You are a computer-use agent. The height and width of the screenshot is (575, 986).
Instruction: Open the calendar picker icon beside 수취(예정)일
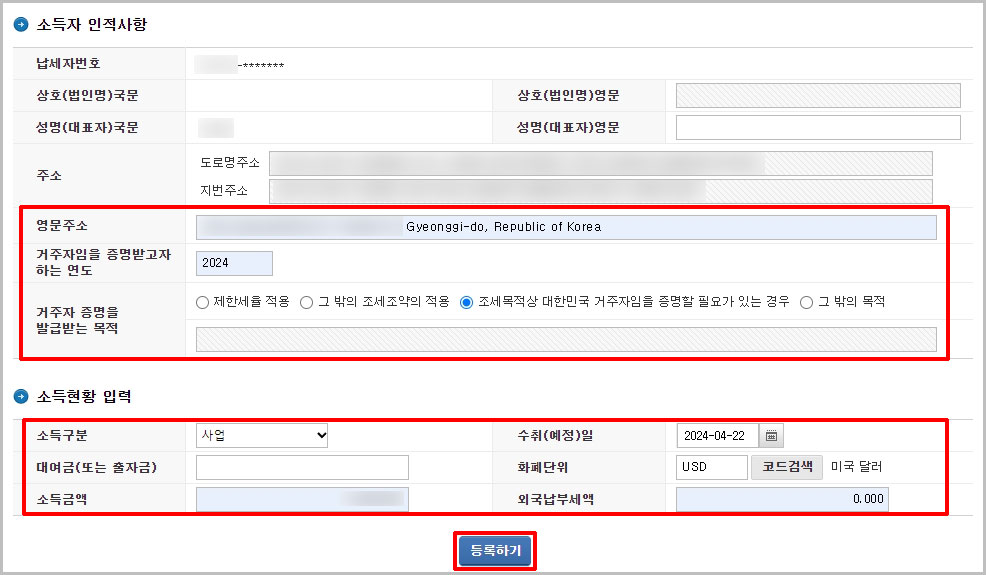coord(771,435)
